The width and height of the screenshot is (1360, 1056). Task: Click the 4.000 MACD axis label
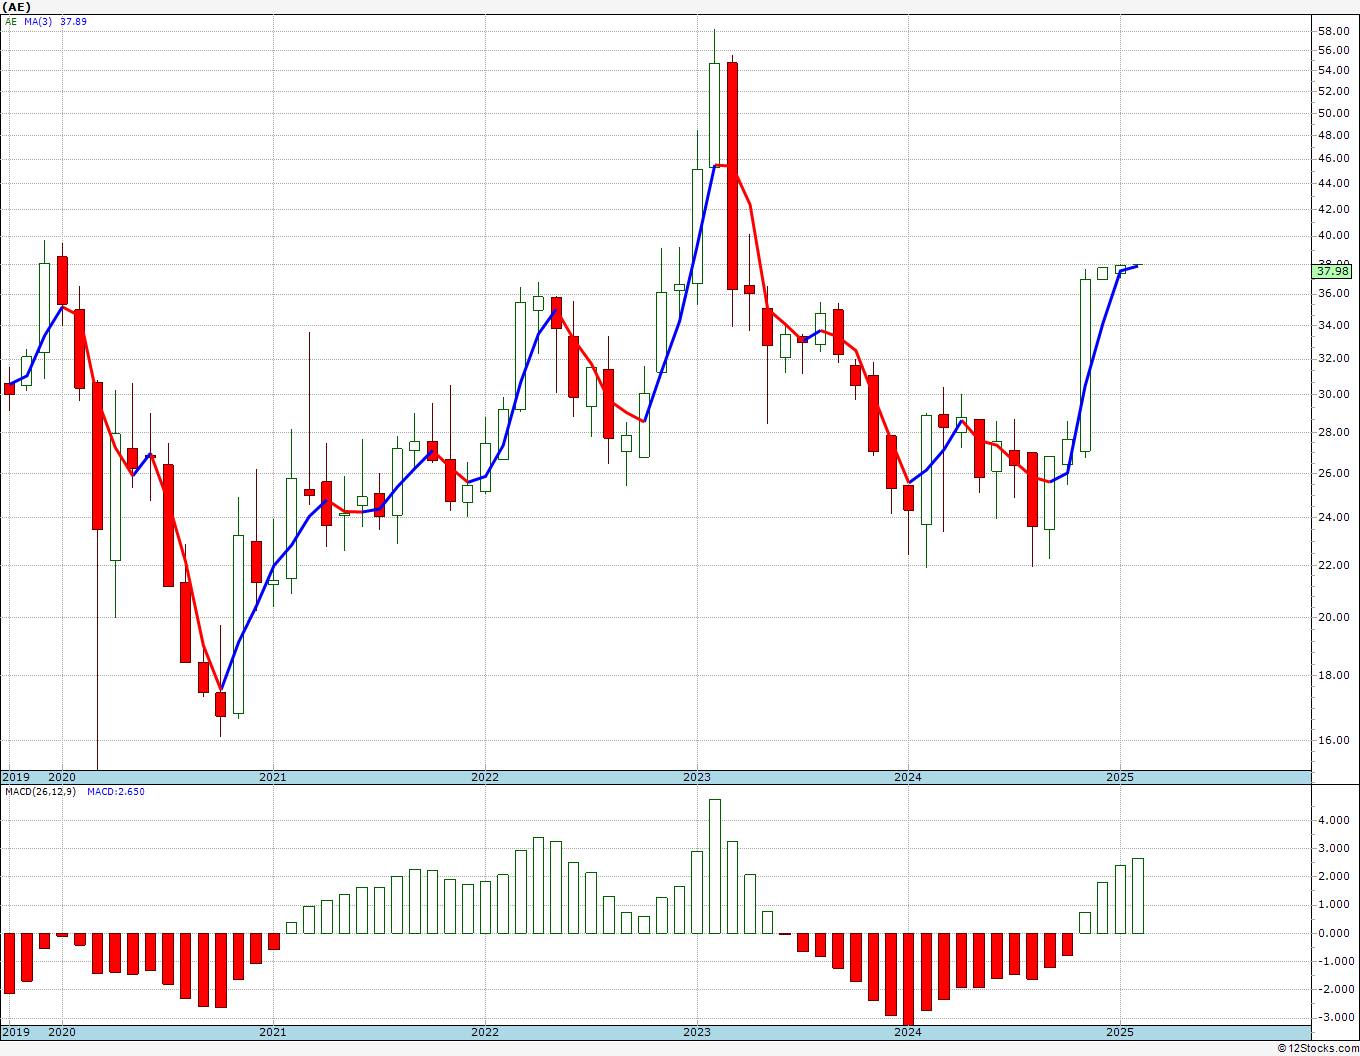tap(1335, 820)
